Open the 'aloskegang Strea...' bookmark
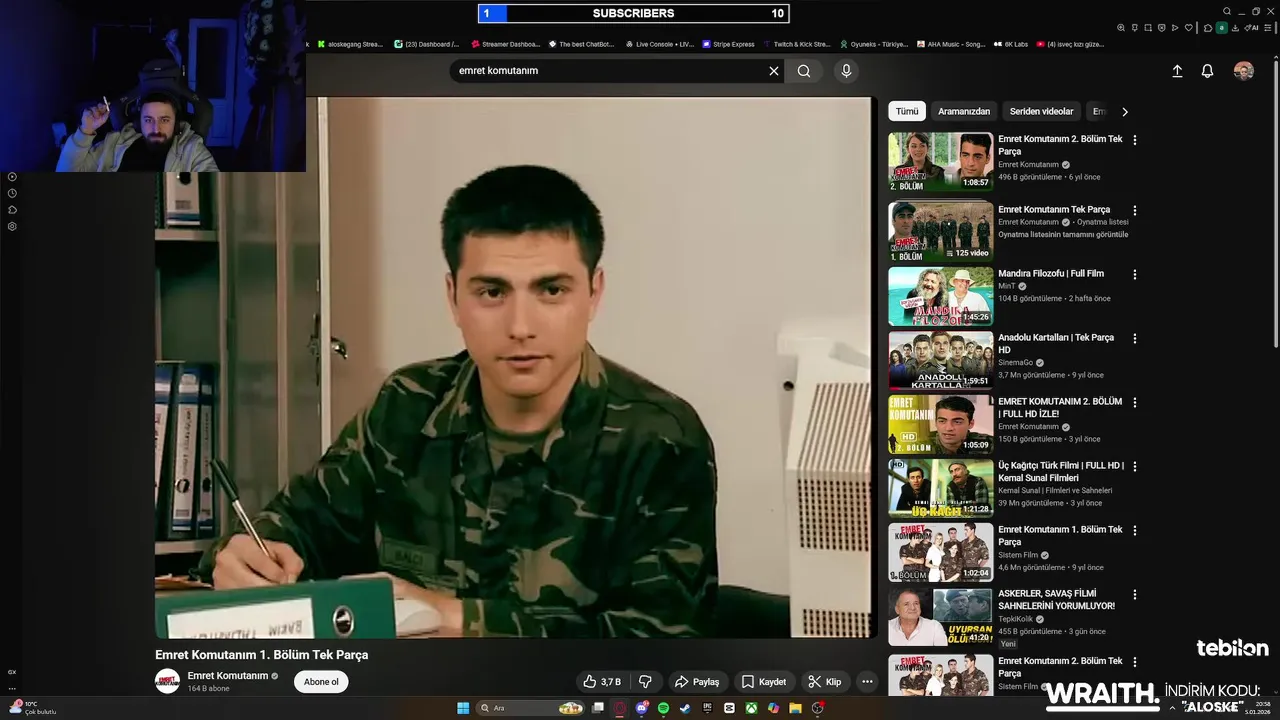 (x=350, y=44)
